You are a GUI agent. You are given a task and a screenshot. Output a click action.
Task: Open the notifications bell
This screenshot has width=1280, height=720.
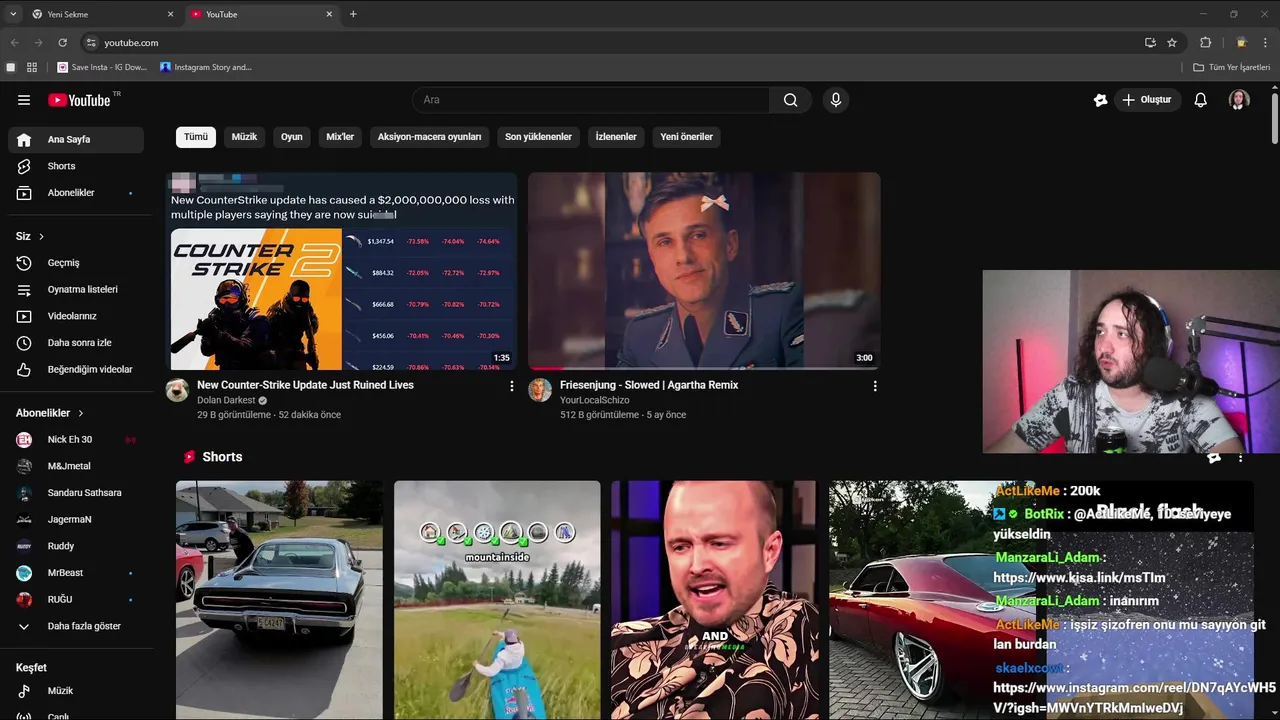(1201, 100)
